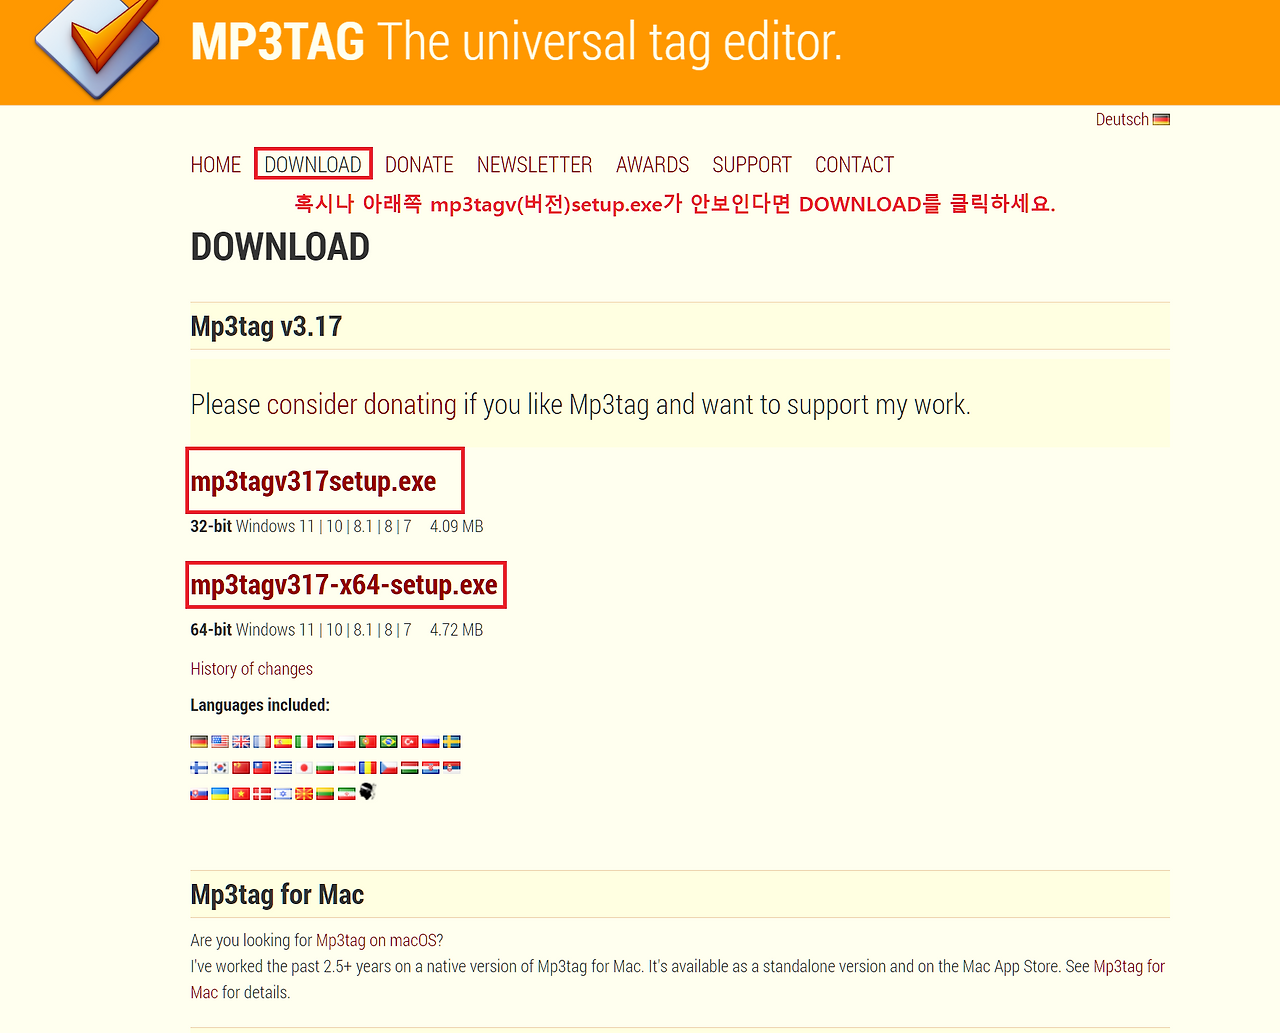Image resolution: width=1280 pixels, height=1033 pixels.
Task: Open the SUPPORT menu item
Action: pos(752,164)
